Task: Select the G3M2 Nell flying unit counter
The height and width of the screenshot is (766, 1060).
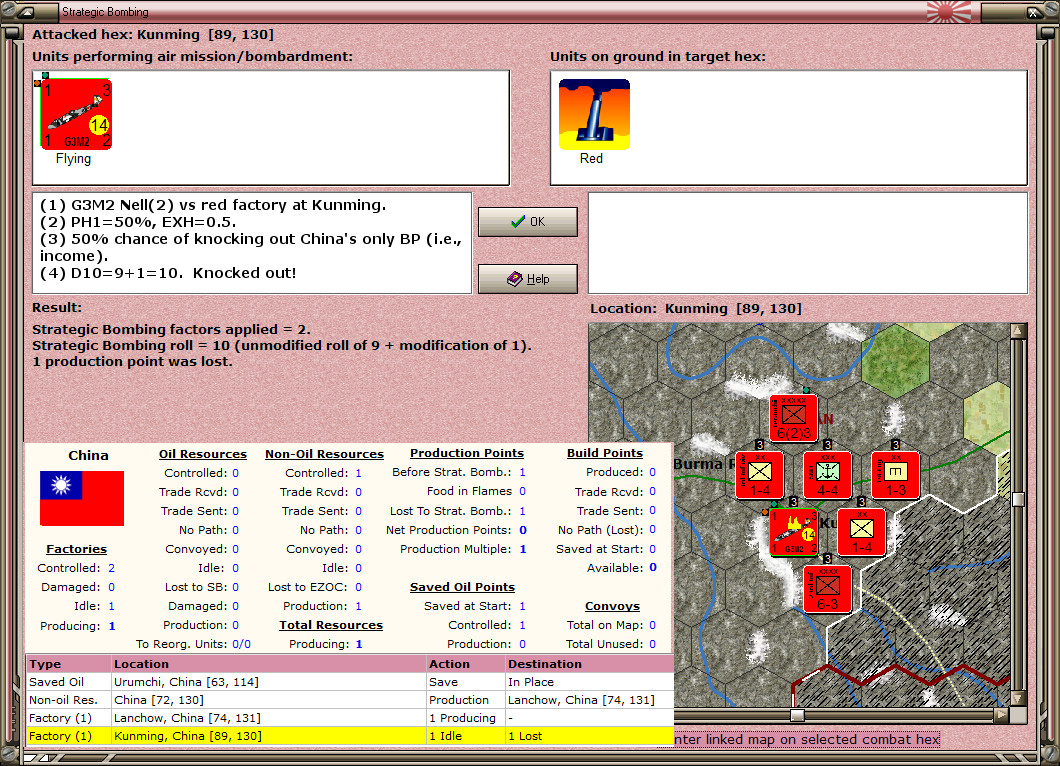Action: point(76,114)
